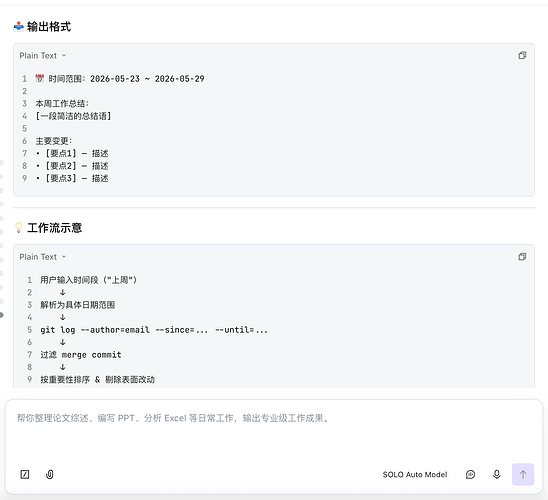Click the 工作流示意 section heading

tap(48, 228)
